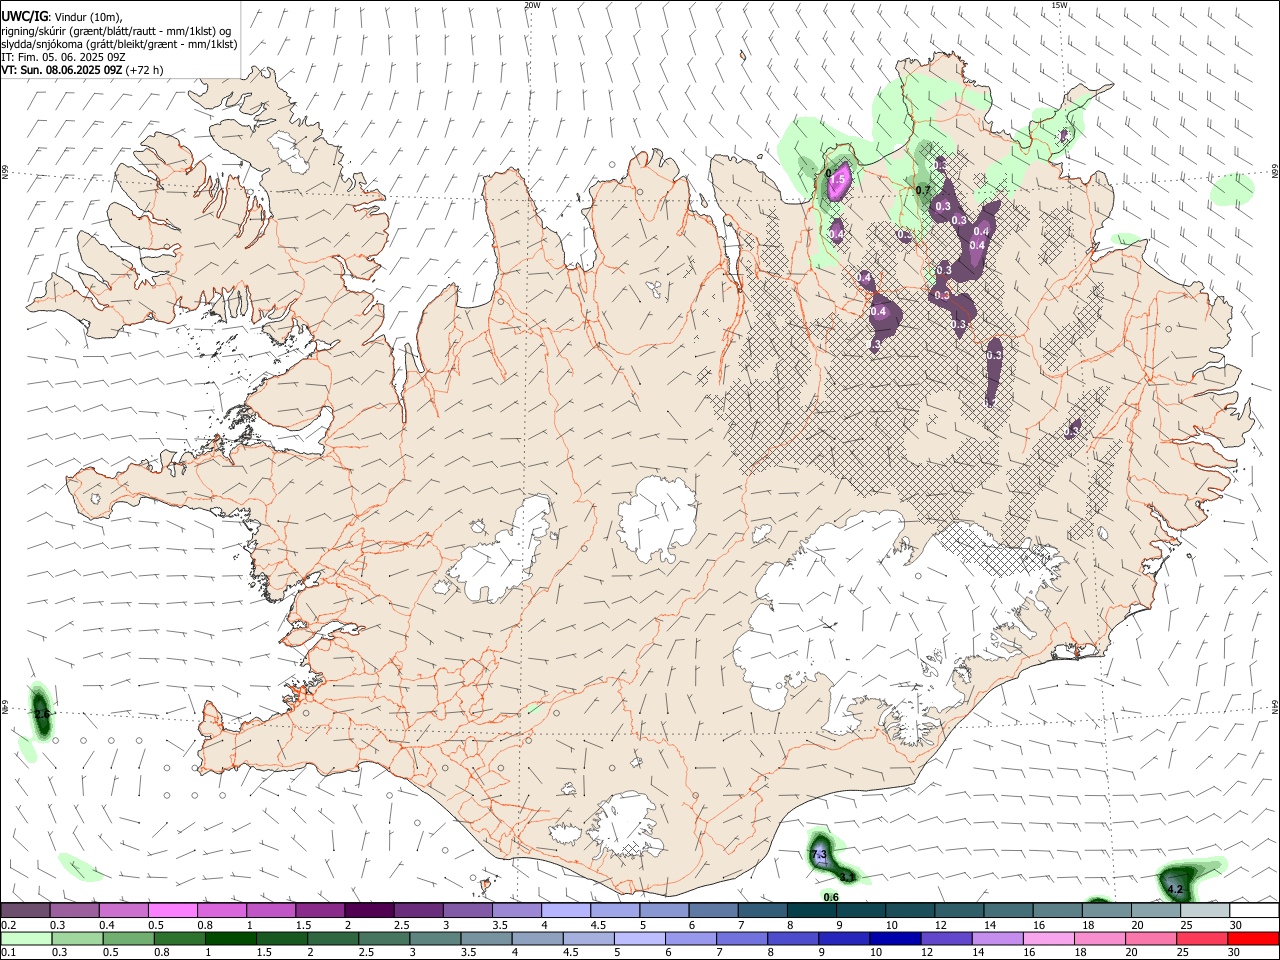Select the bright pink 0.5 swatch on the upper scale
The height and width of the screenshot is (960, 1280).
[173, 910]
